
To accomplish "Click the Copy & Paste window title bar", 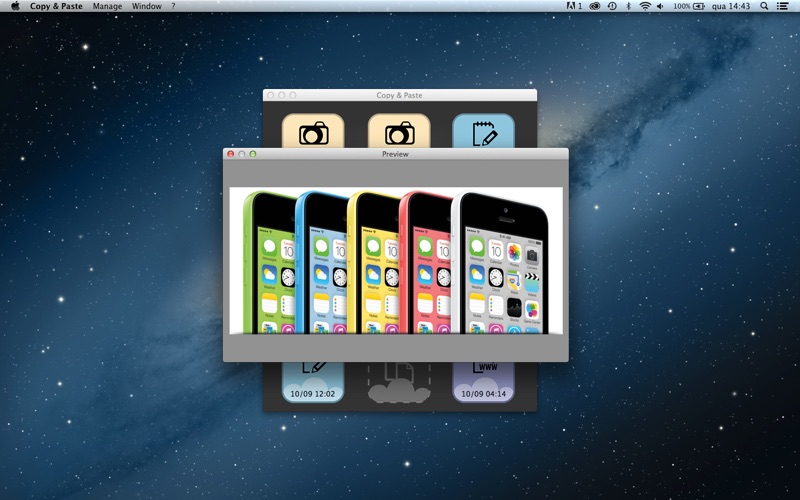I will (399, 95).
